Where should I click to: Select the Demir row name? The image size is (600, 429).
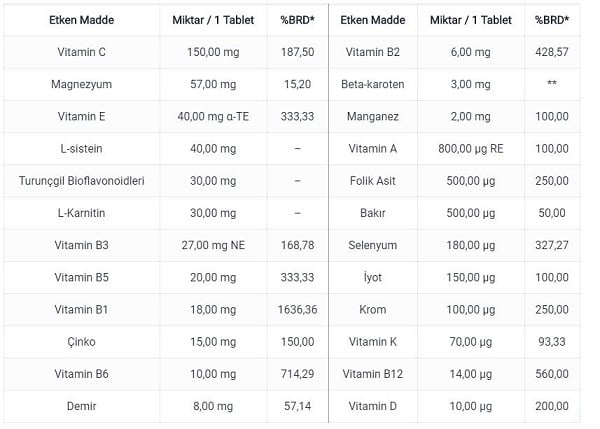click(x=82, y=406)
